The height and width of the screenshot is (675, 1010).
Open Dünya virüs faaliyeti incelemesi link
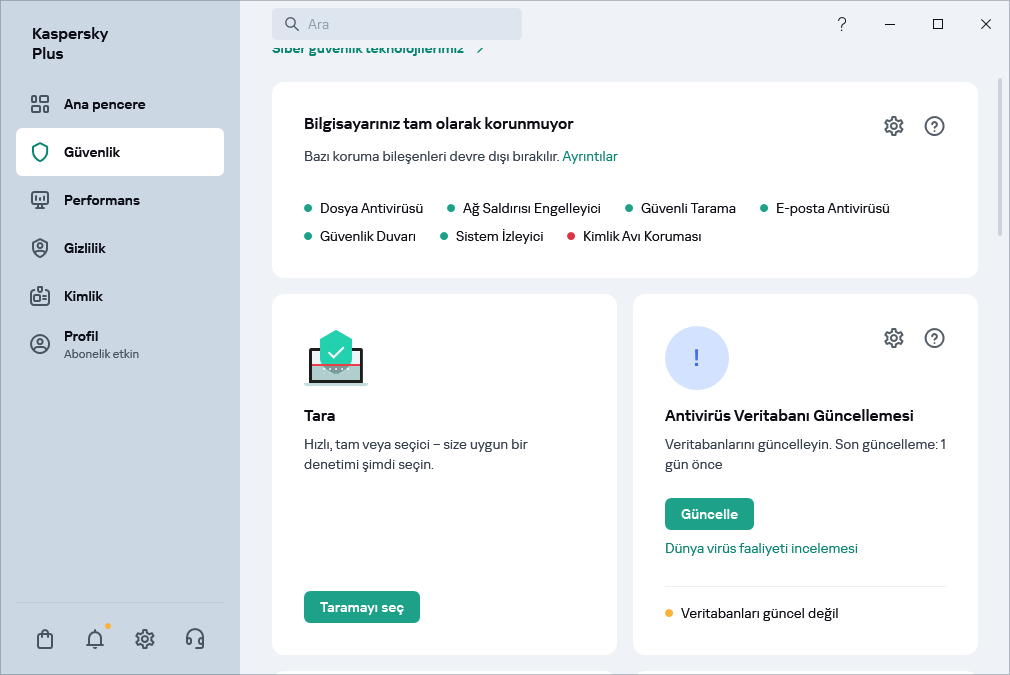pos(761,548)
